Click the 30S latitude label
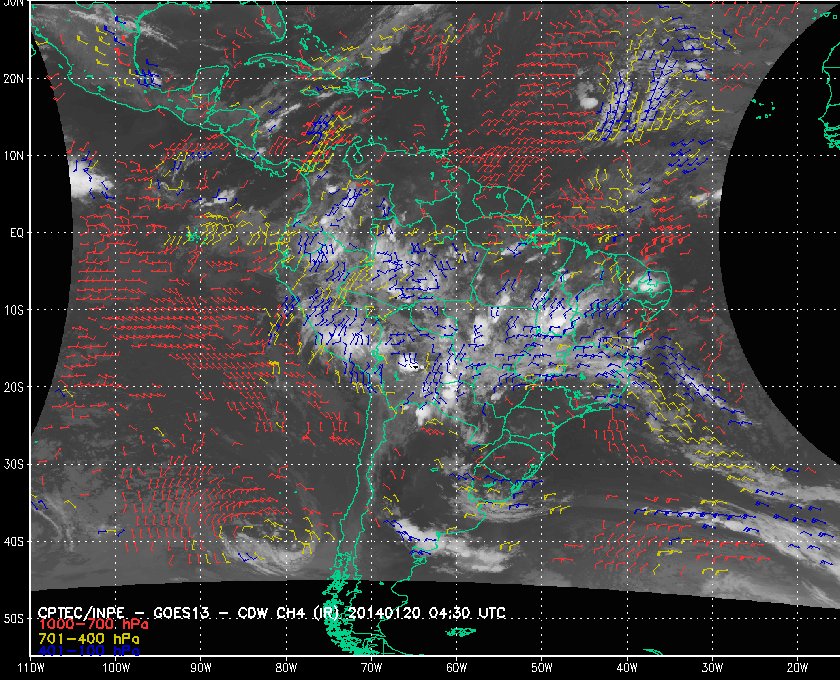Viewport: 840px width, 680px height. click(x=13, y=465)
